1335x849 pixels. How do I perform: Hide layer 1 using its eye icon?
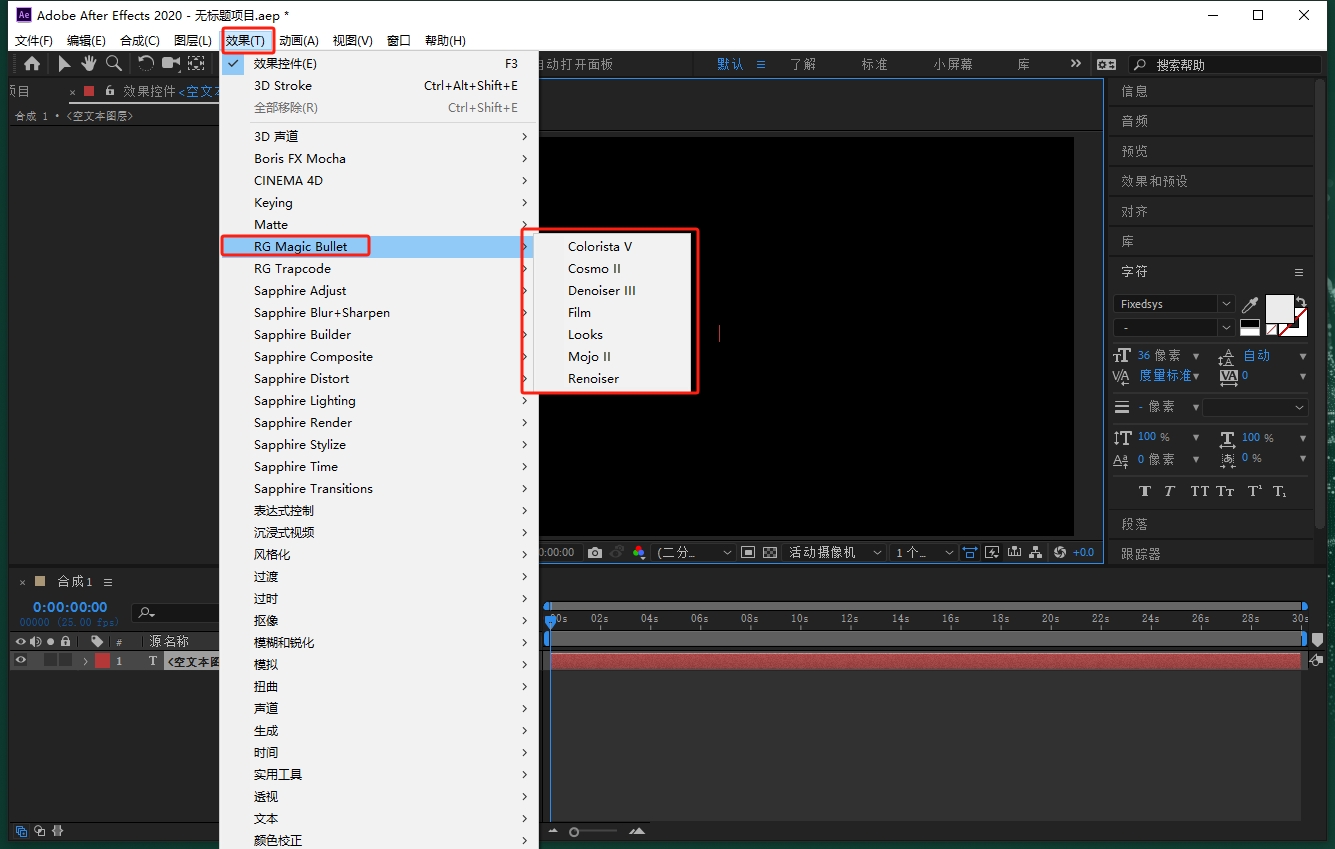[20, 661]
